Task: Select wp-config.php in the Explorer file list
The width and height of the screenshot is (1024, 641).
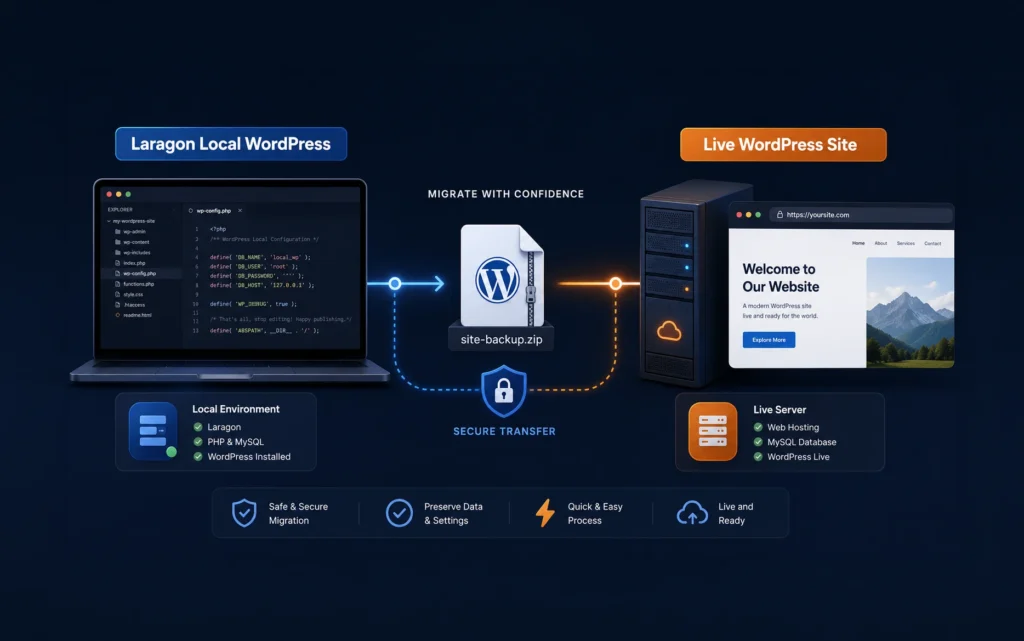Action: pyautogui.click(x=136, y=274)
